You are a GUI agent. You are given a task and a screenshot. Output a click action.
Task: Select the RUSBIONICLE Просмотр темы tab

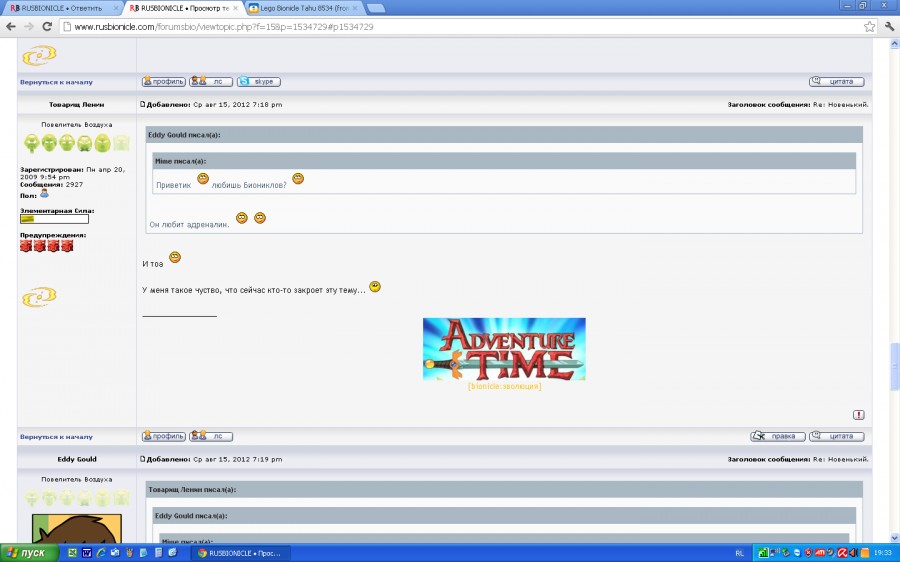[x=184, y=8]
